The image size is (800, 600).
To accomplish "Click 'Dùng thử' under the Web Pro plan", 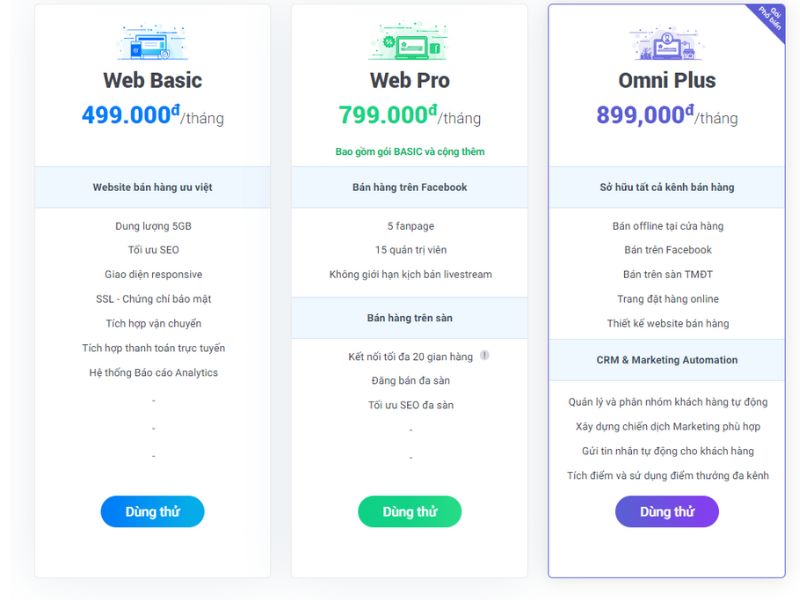I will pos(410,511).
